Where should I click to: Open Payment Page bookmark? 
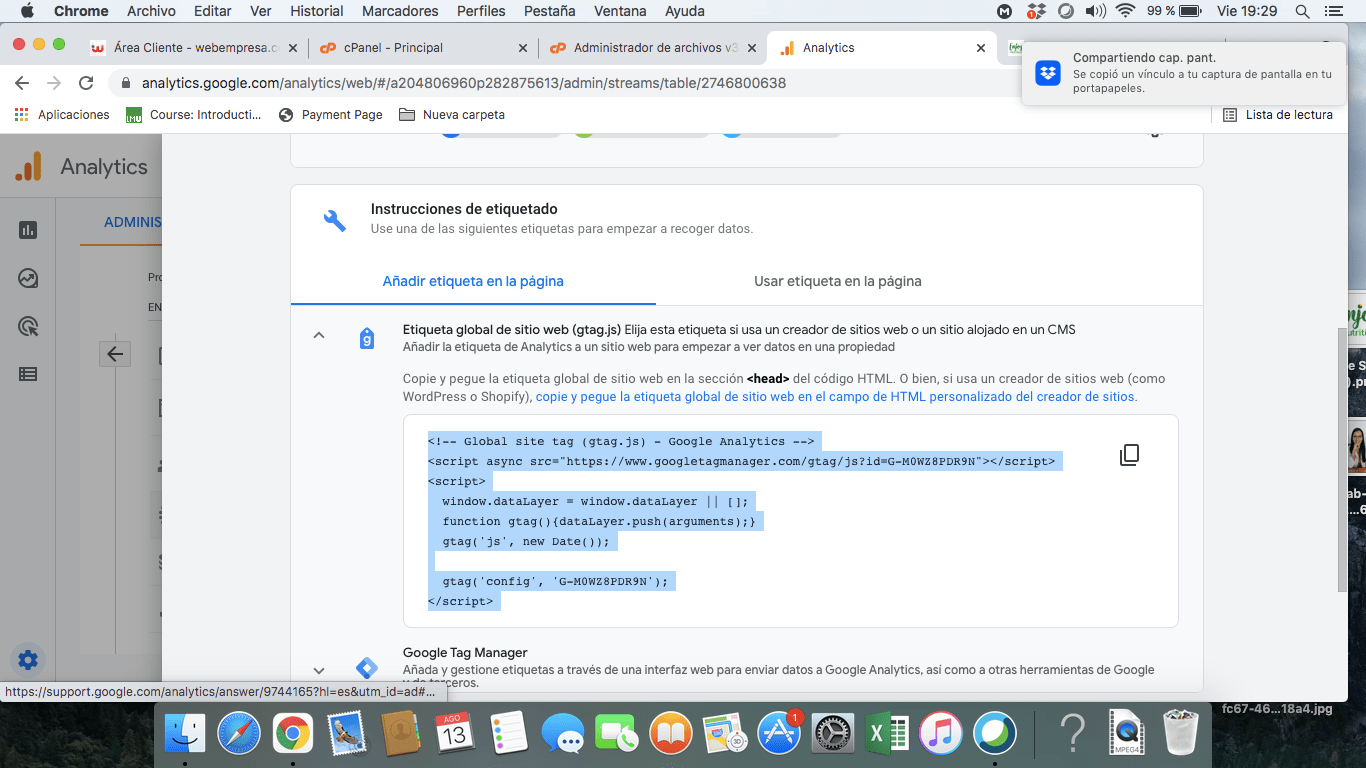(331, 115)
